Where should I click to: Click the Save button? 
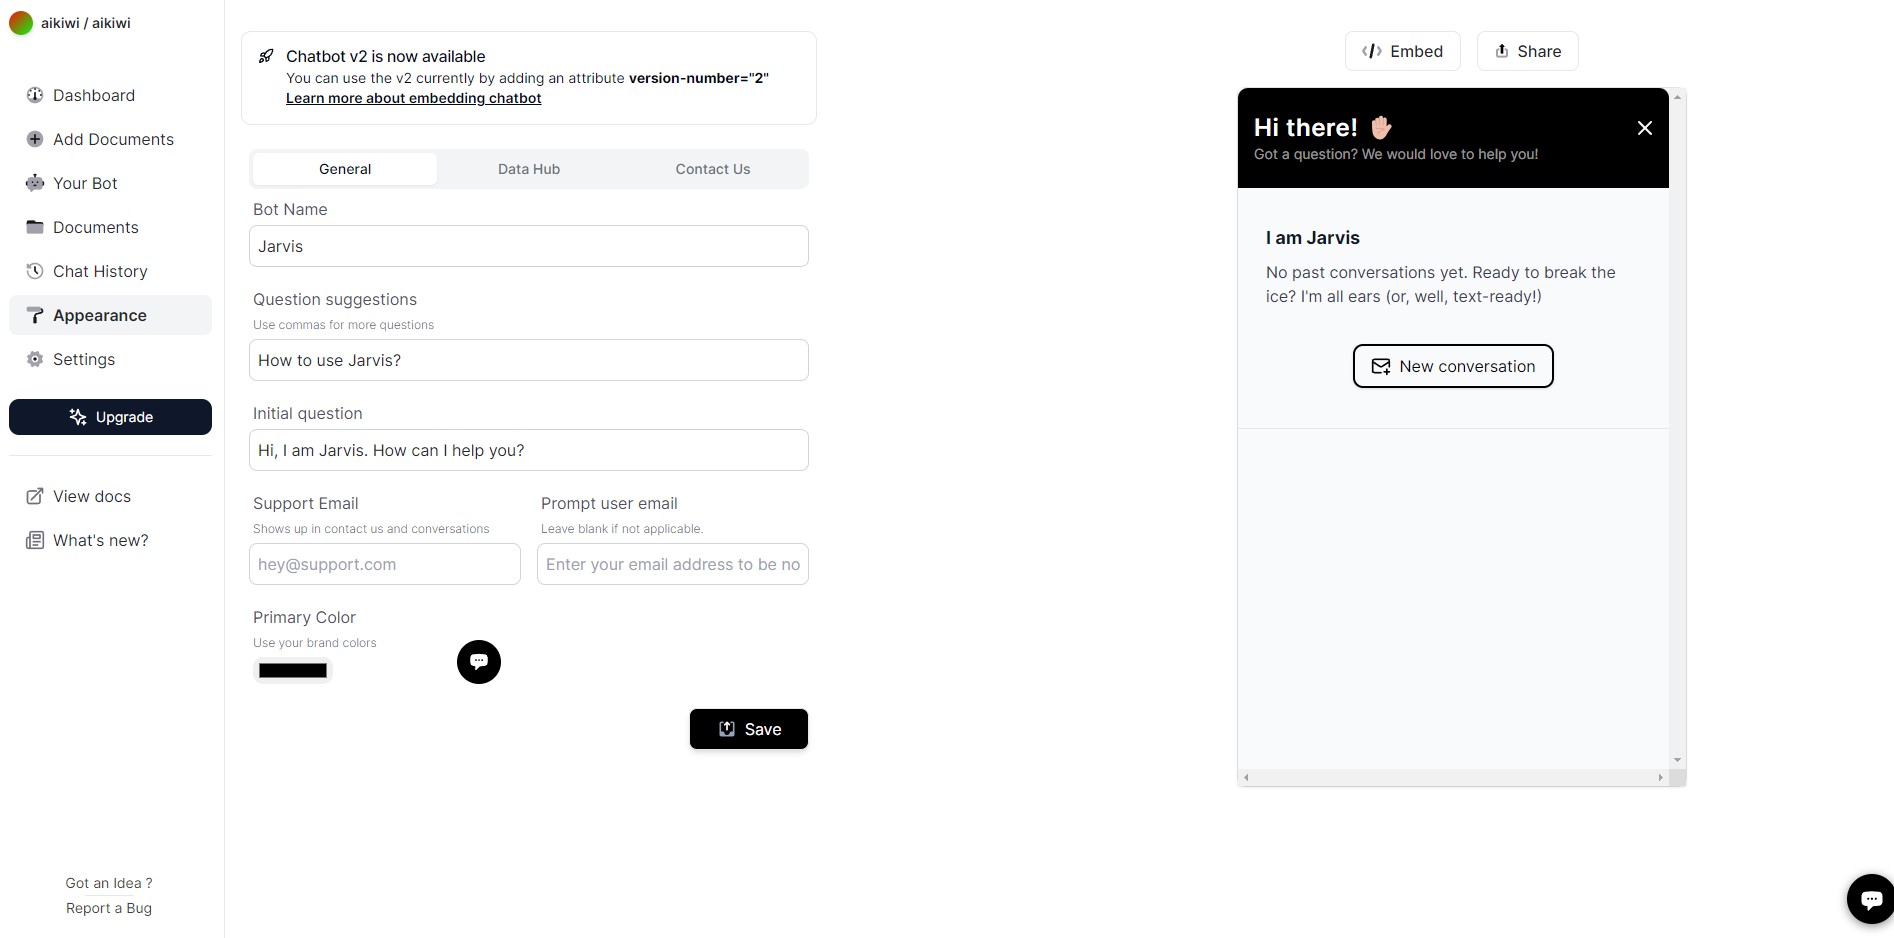(x=749, y=729)
